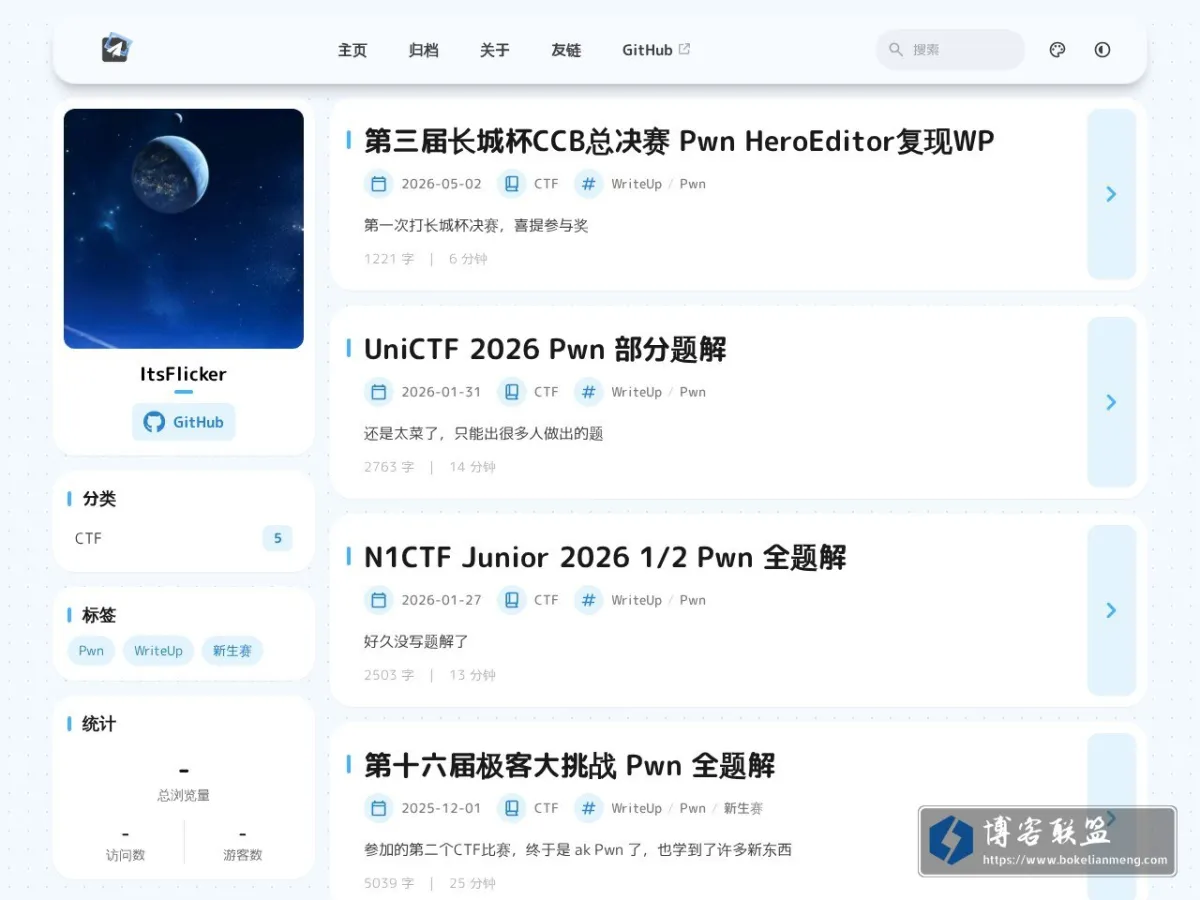Open the 主页 navigation item
The image size is (1200, 900).
pos(352,50)
